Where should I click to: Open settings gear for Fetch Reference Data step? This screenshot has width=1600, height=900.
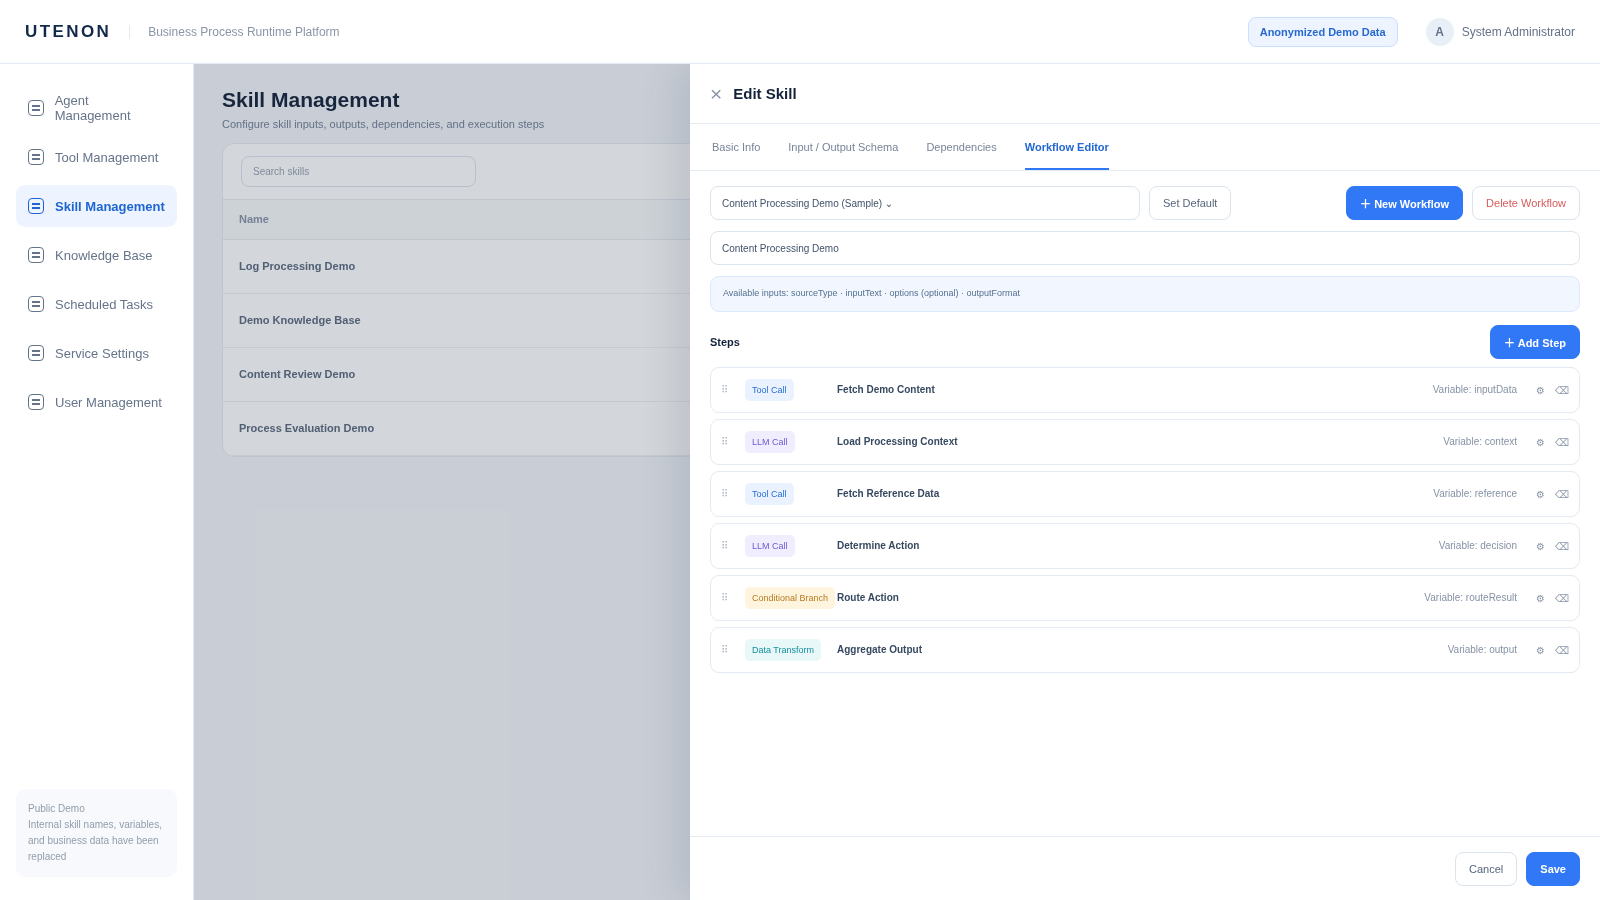1540,495
